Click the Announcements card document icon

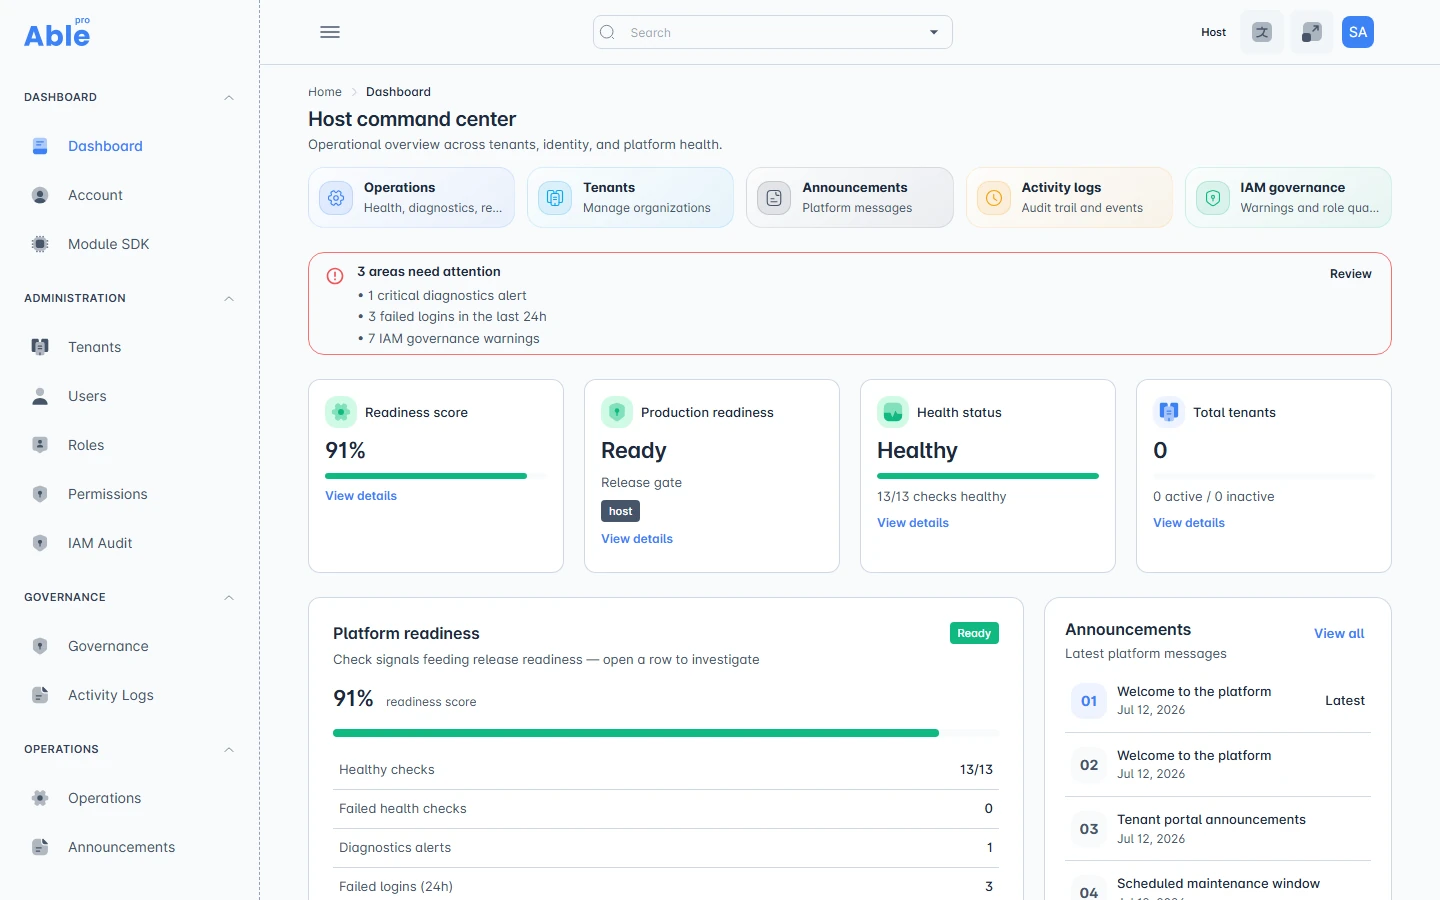click(x=774, y=198)
